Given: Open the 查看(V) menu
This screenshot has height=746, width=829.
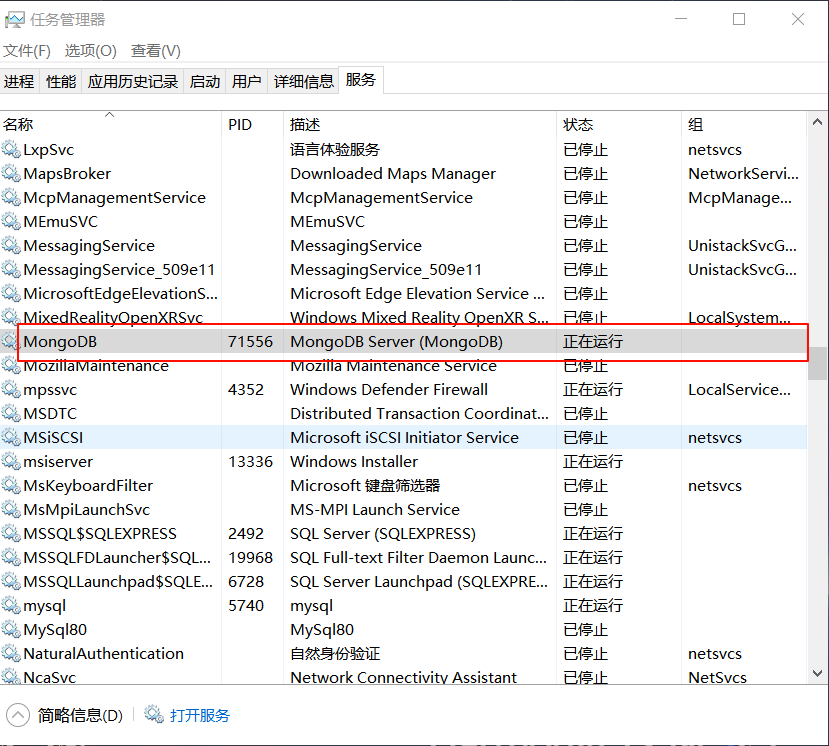Looking at the screenshot, I should click(x=155, y=51).
